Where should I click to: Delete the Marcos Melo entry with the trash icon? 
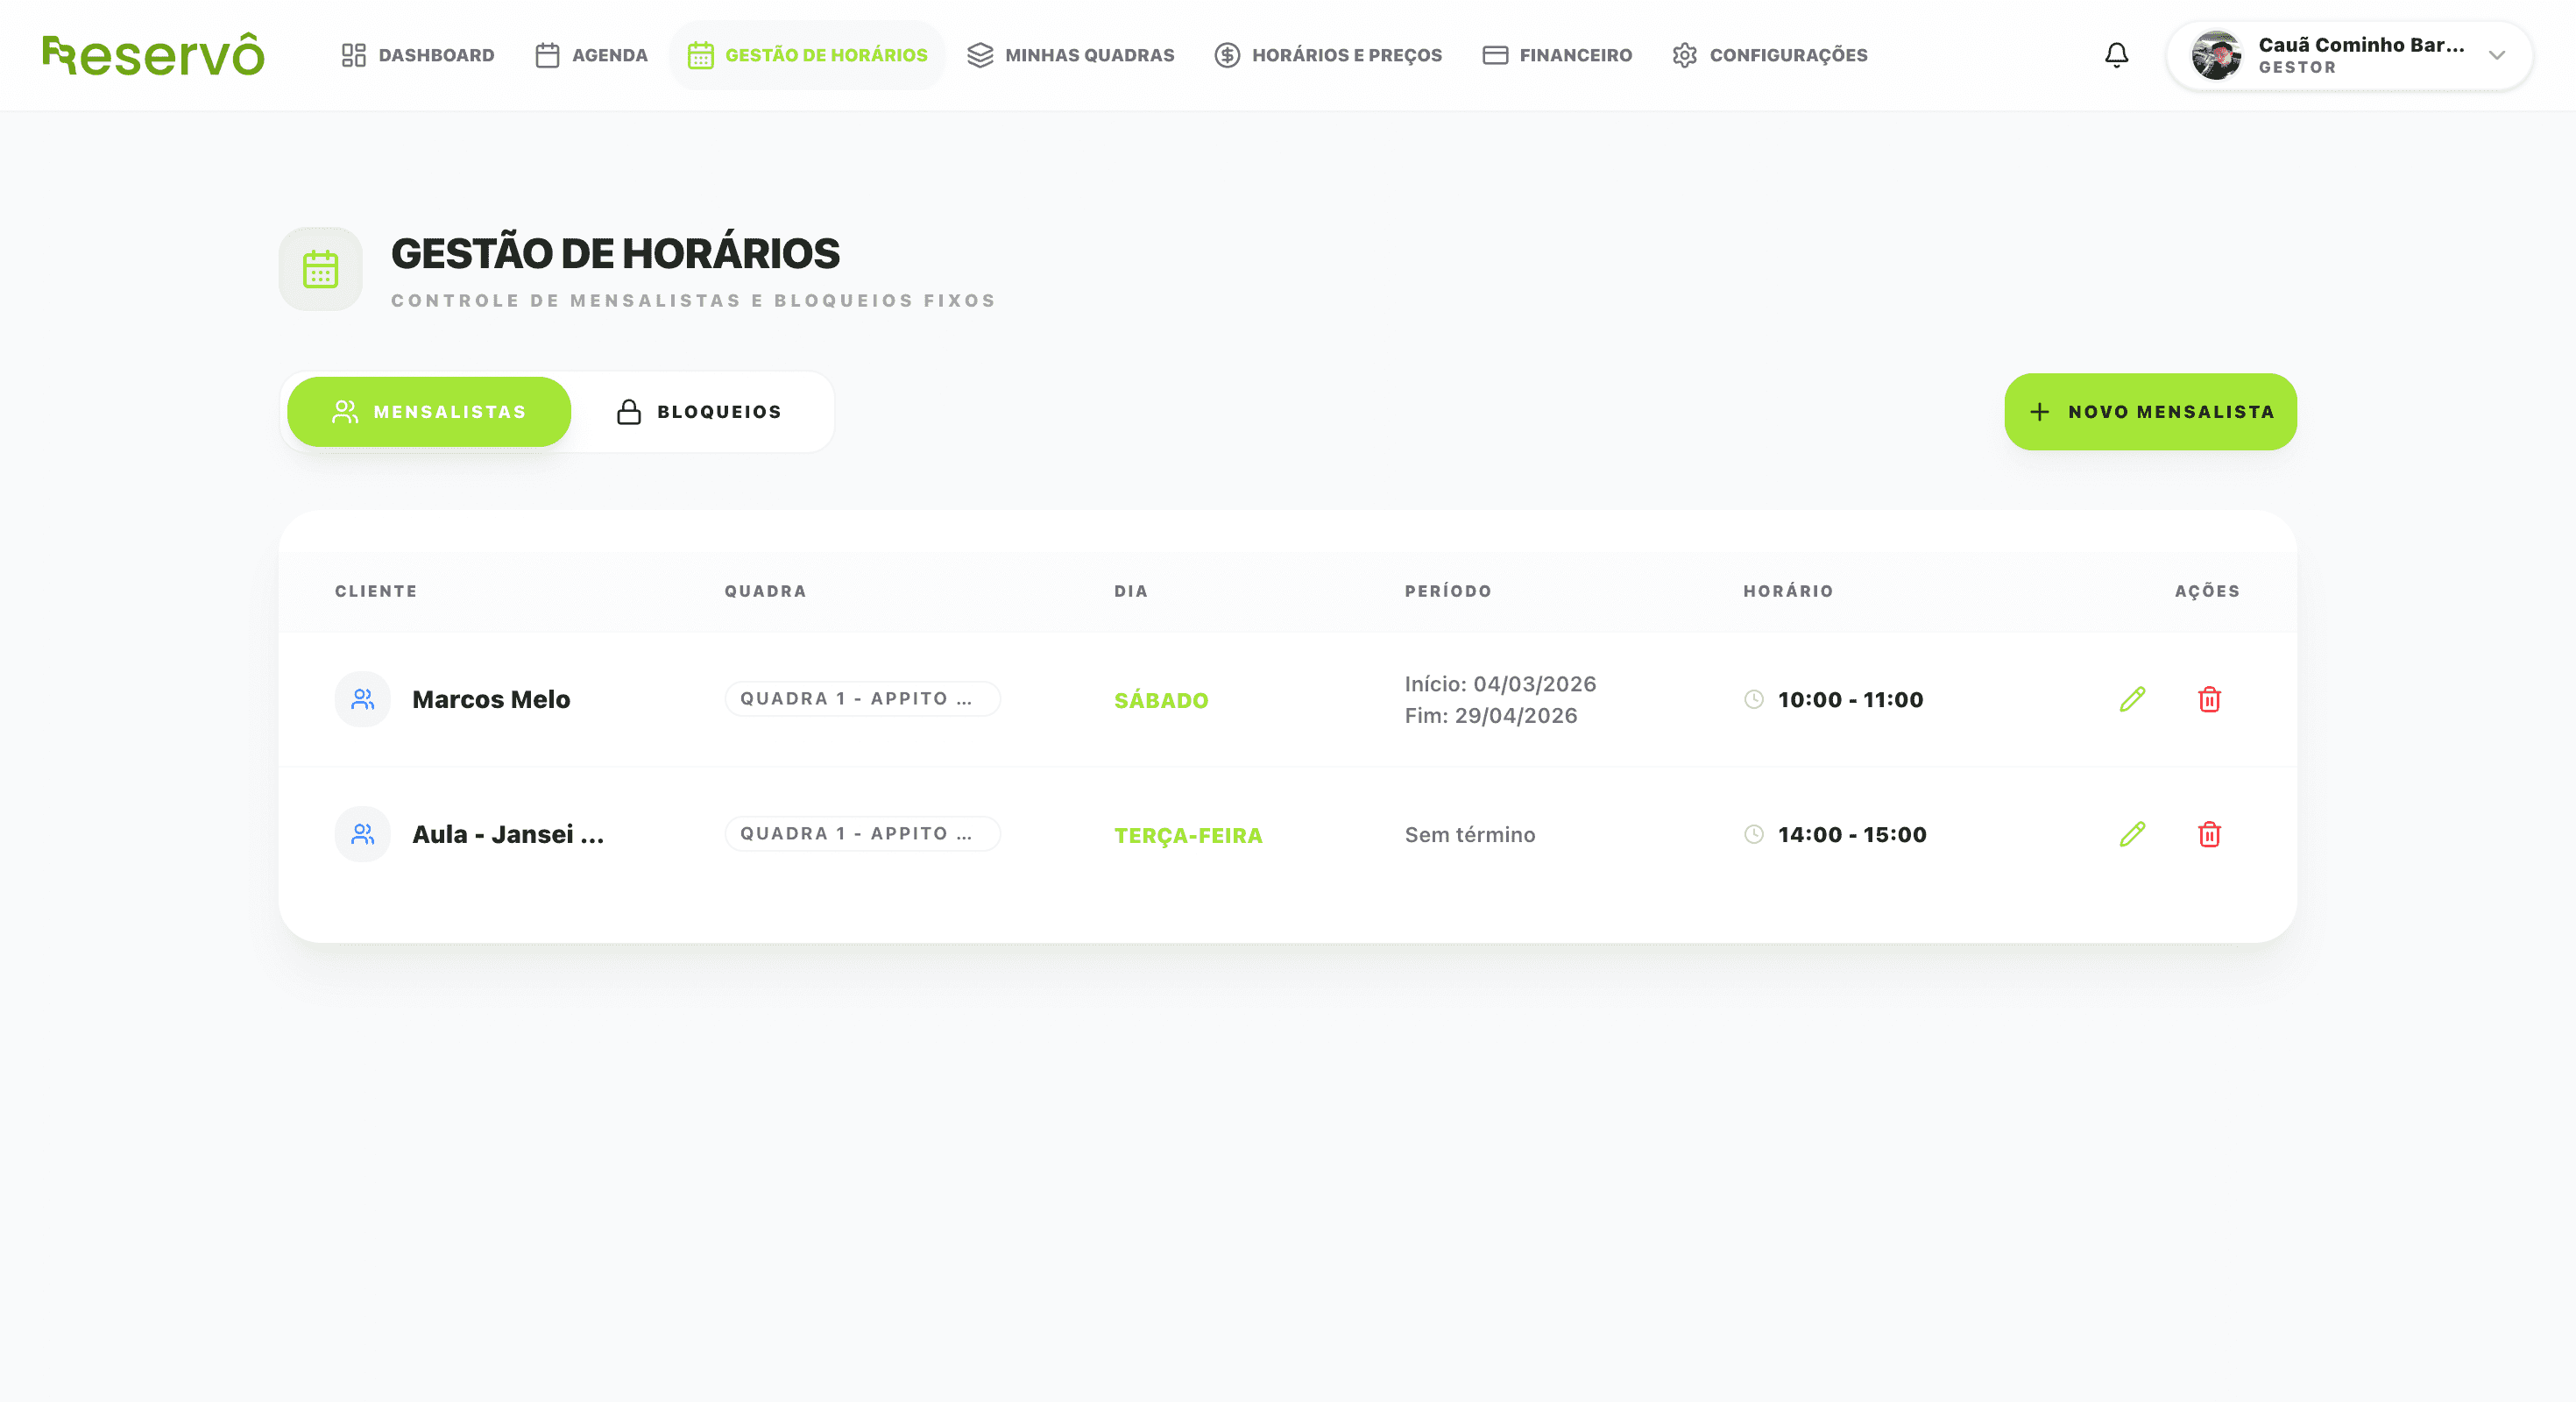point(2209,699)
